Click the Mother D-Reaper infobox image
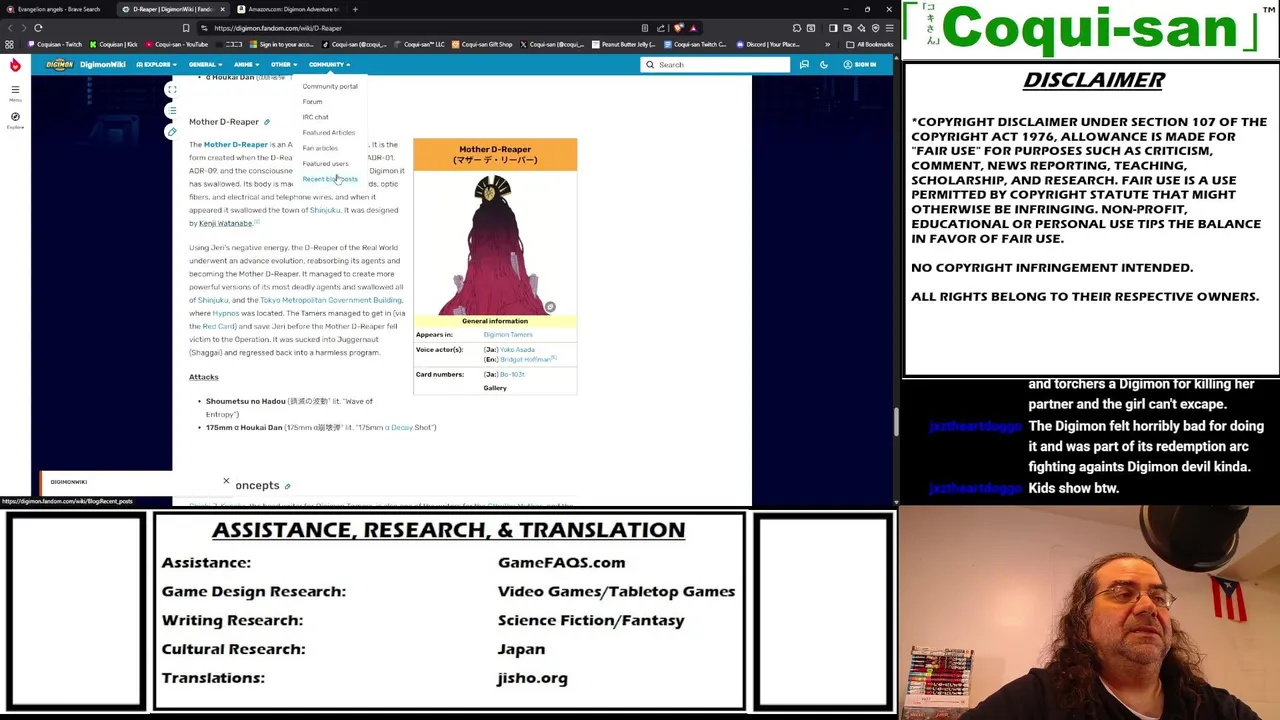 click(495, 246)
